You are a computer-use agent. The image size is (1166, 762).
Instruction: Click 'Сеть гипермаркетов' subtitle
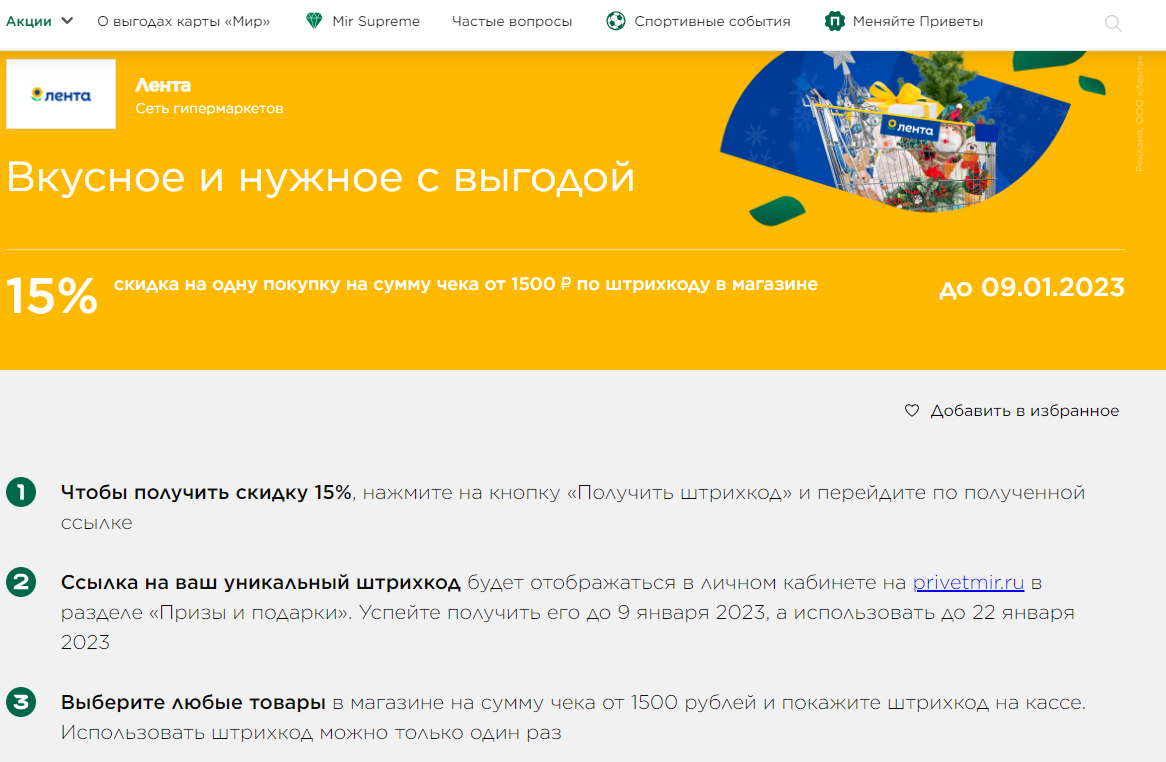click(x=209, y=109)
